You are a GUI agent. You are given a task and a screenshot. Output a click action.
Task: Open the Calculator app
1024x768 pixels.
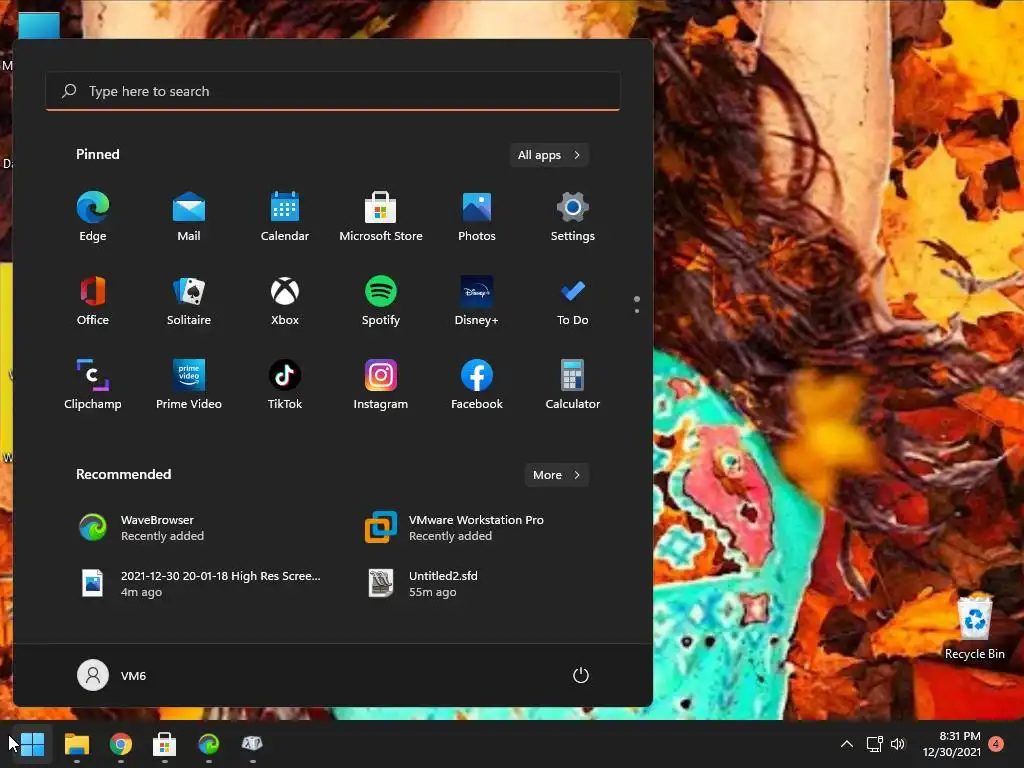click(573, 384)
